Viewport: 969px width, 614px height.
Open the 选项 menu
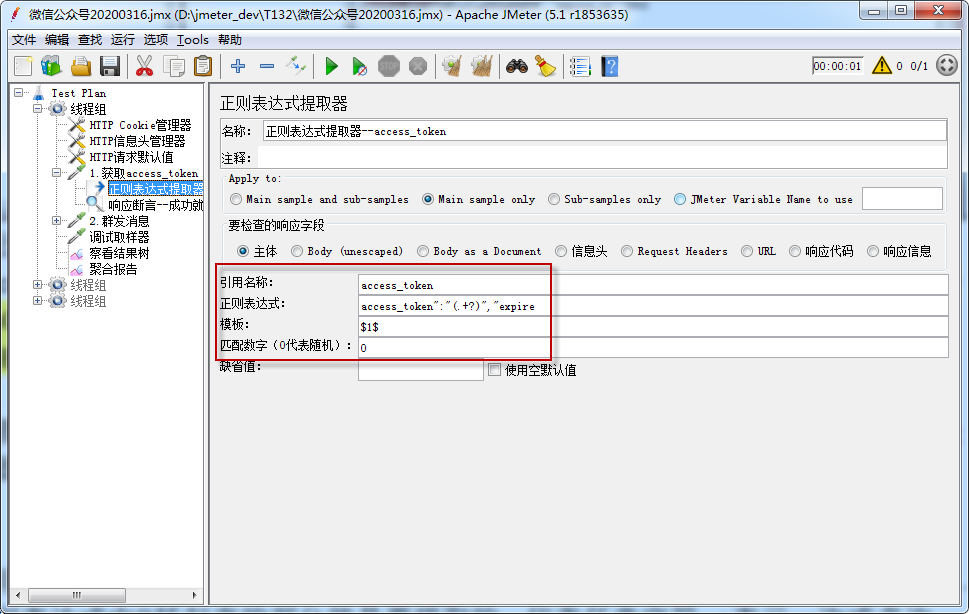(x=156, y=40)
